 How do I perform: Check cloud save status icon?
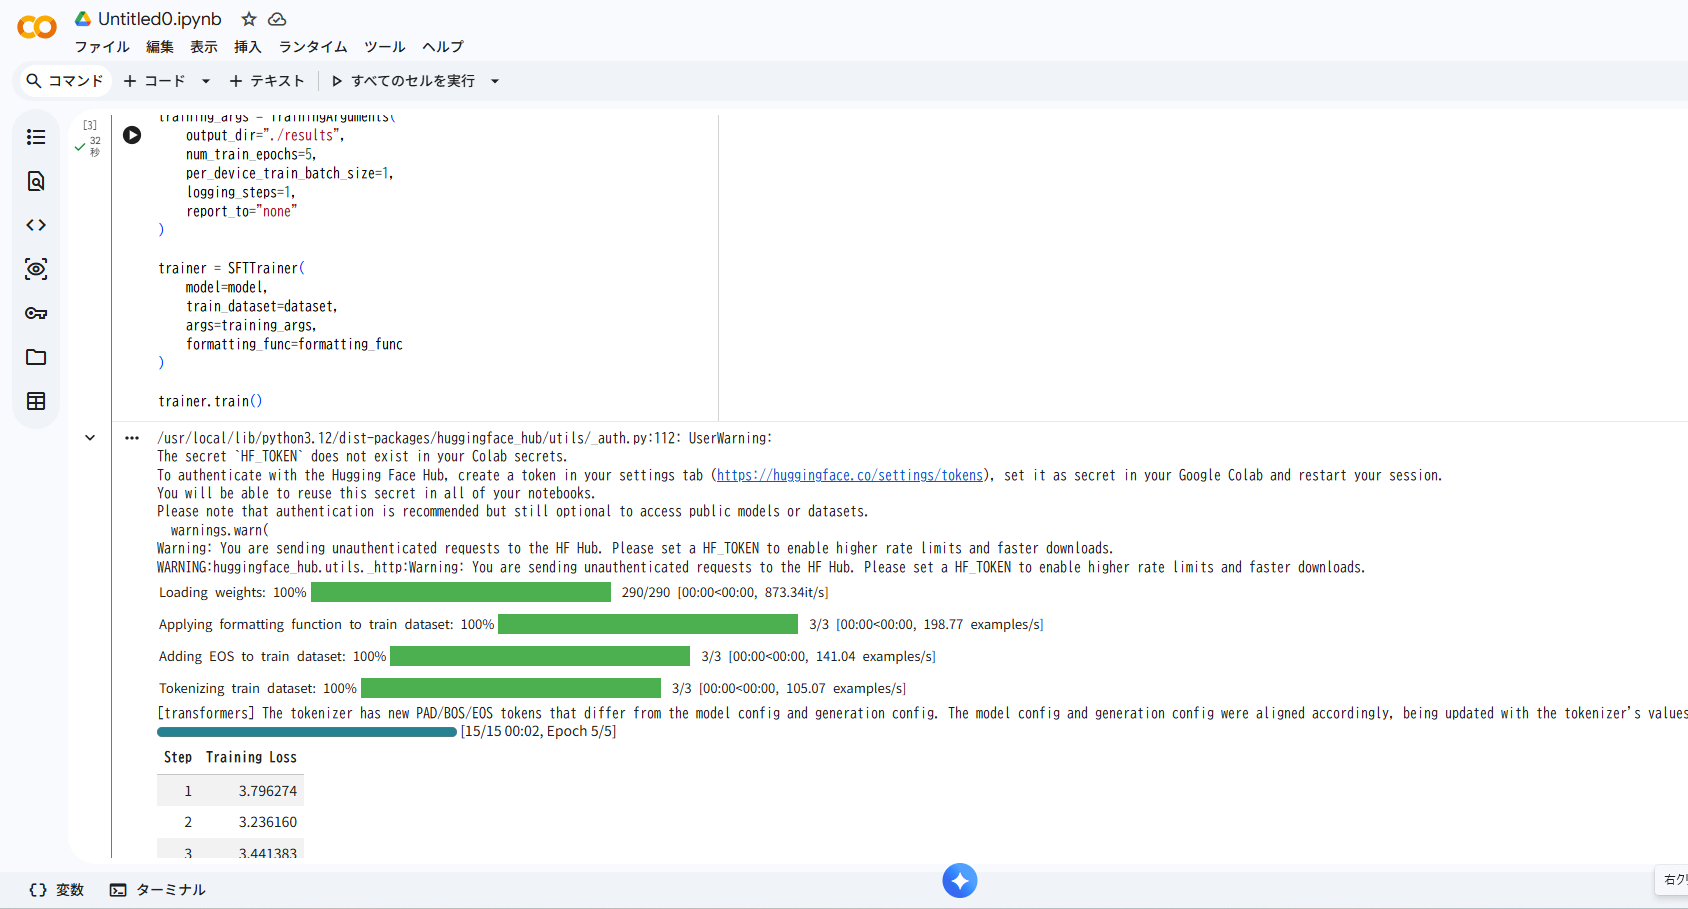(x=278, y=19)
